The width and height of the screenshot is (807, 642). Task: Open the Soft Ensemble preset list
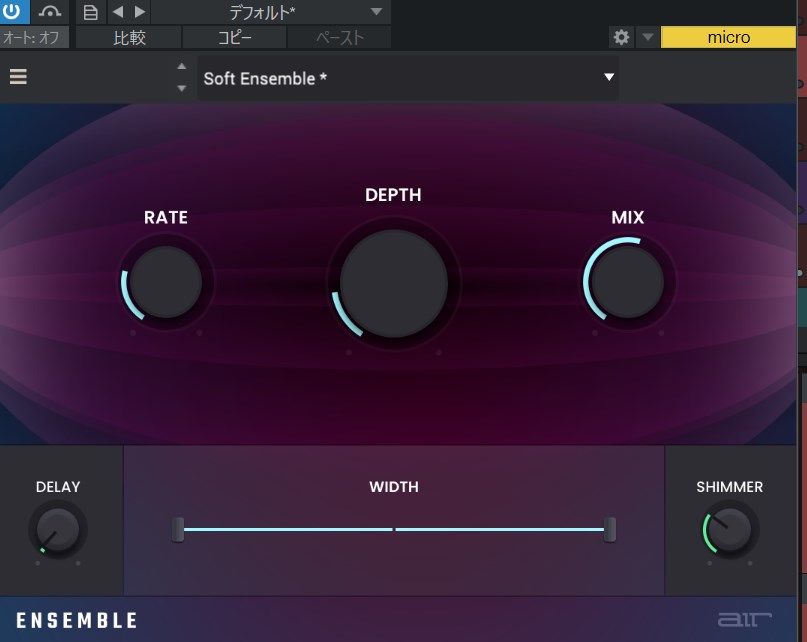(408, 78)
